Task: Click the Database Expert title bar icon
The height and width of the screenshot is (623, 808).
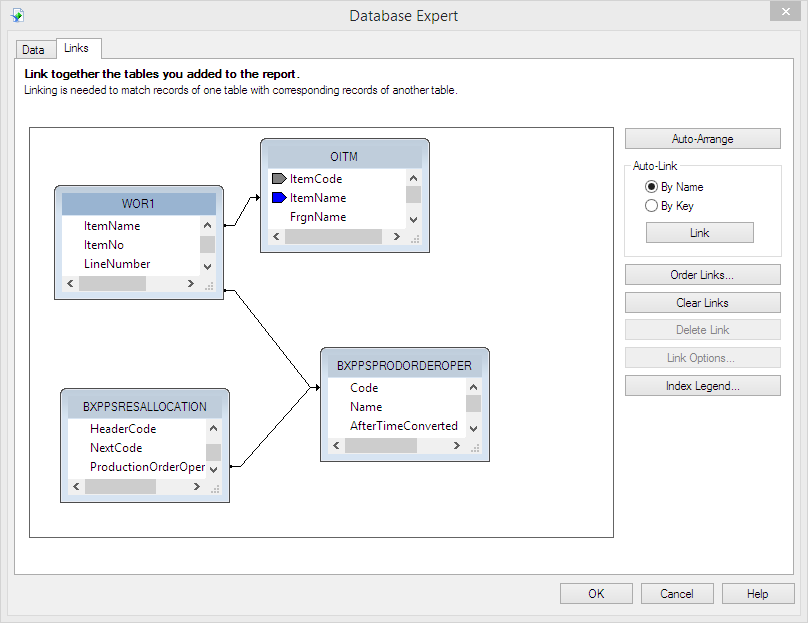Action: [17, 15]
